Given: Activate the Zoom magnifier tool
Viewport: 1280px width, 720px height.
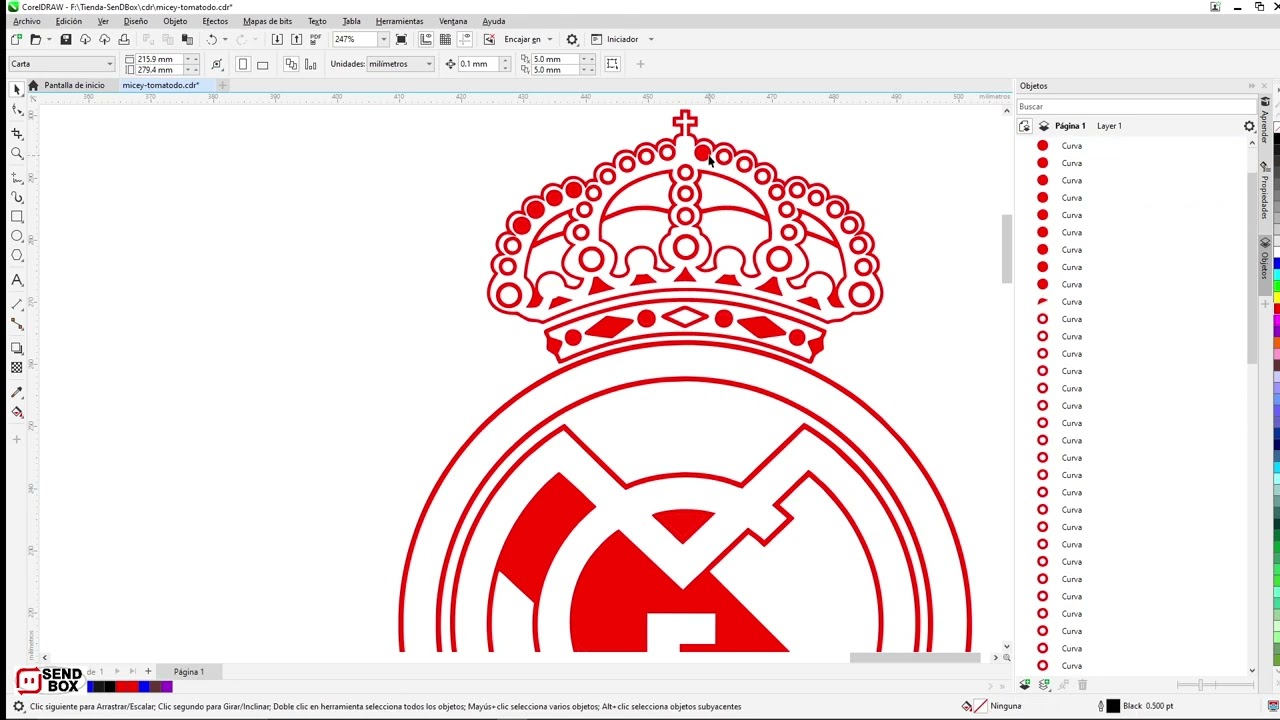Looking at the screenshot, I should click(17, 153).
